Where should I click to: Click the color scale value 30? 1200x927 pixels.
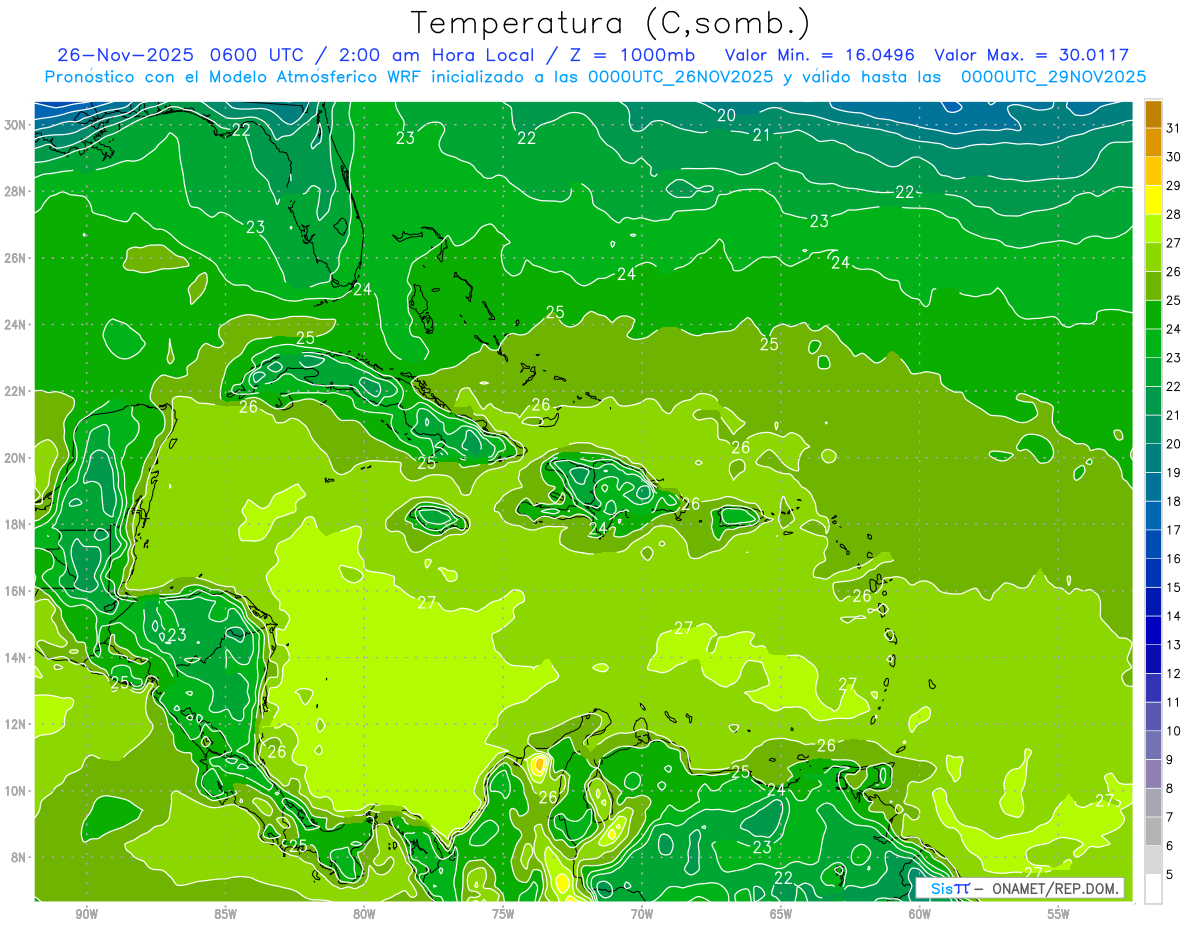click(1174, 157)
